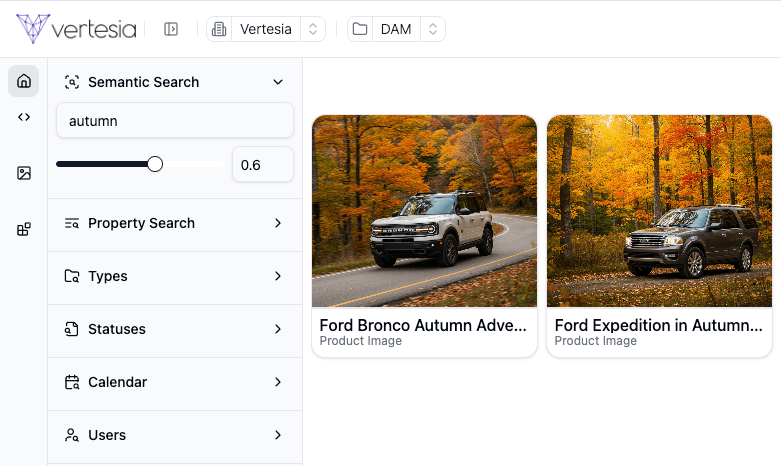Click the Ford Expedition in Autumn... title
This screenshot has height=466, width=781.
coord(658,325)
